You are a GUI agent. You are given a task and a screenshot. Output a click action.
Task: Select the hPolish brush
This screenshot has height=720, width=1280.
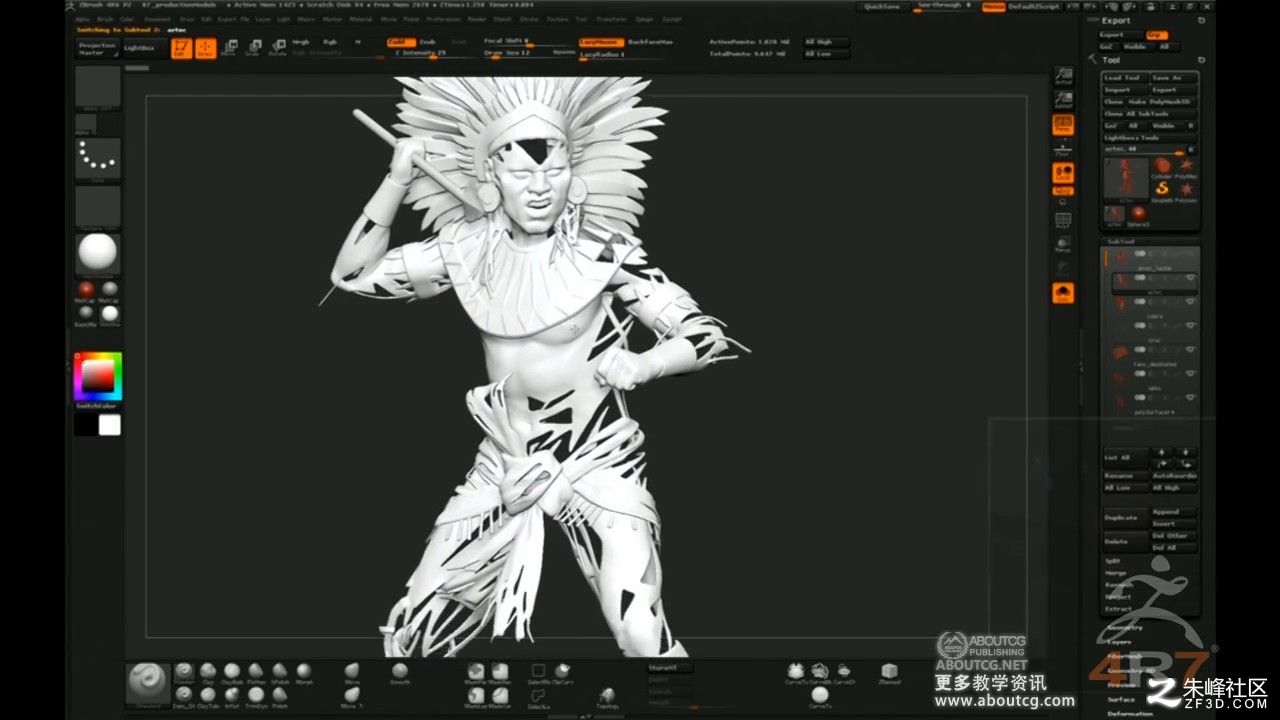pos(280,672)
